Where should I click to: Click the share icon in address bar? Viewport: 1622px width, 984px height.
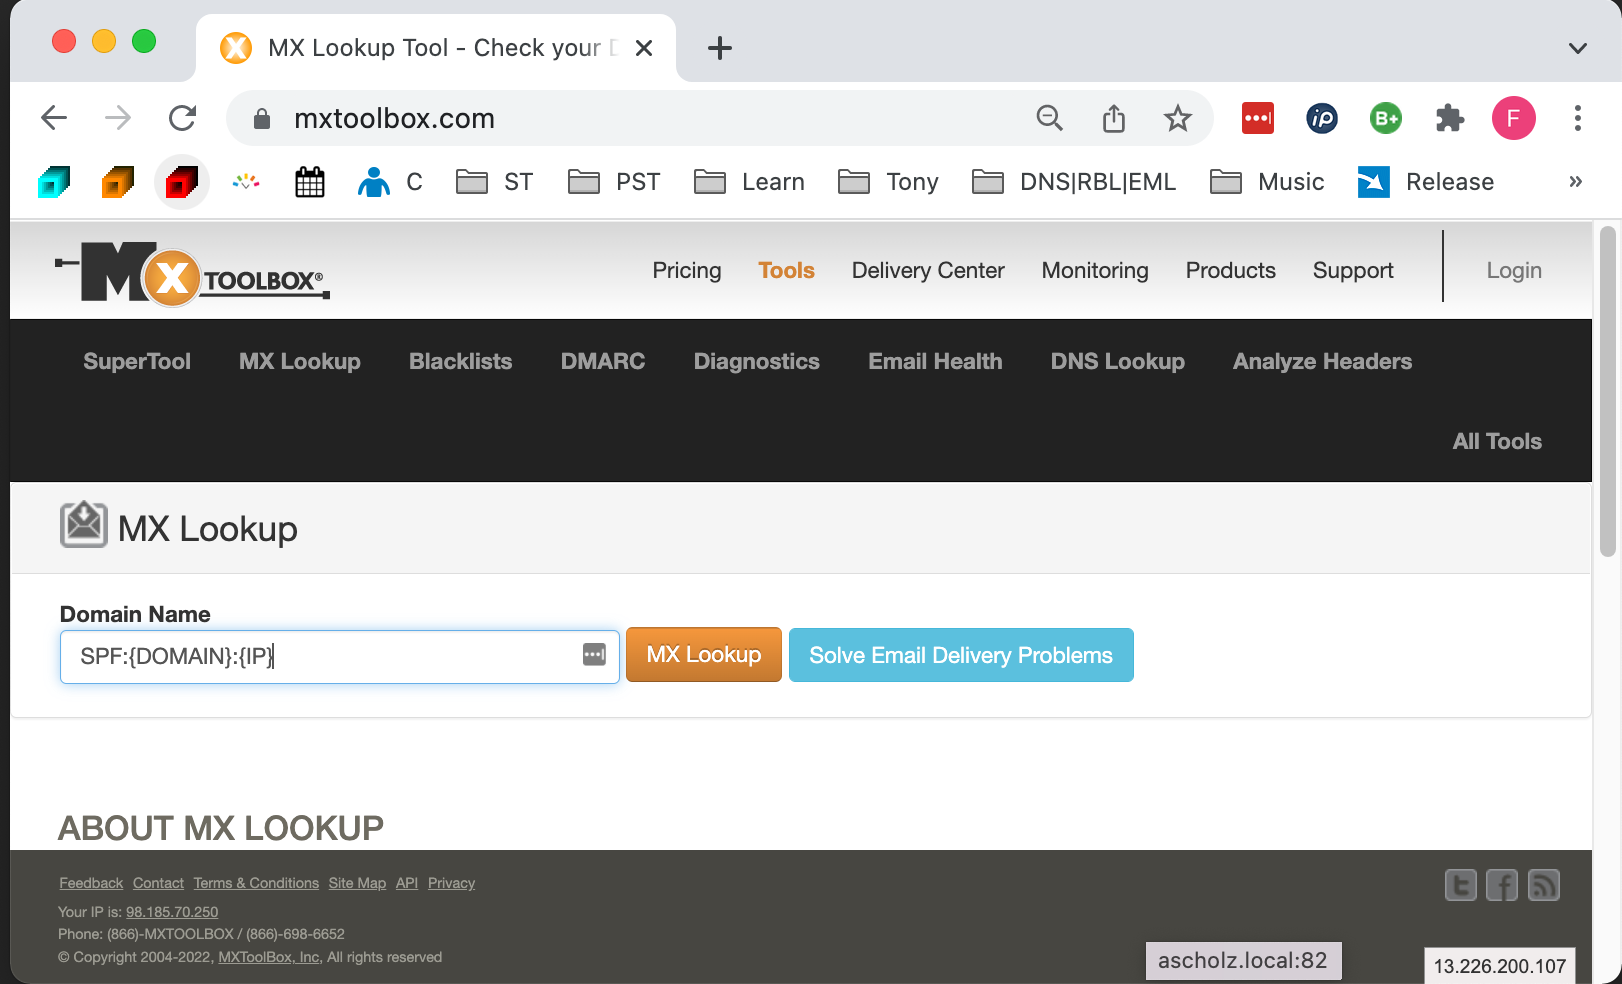tap(1113, 119)
